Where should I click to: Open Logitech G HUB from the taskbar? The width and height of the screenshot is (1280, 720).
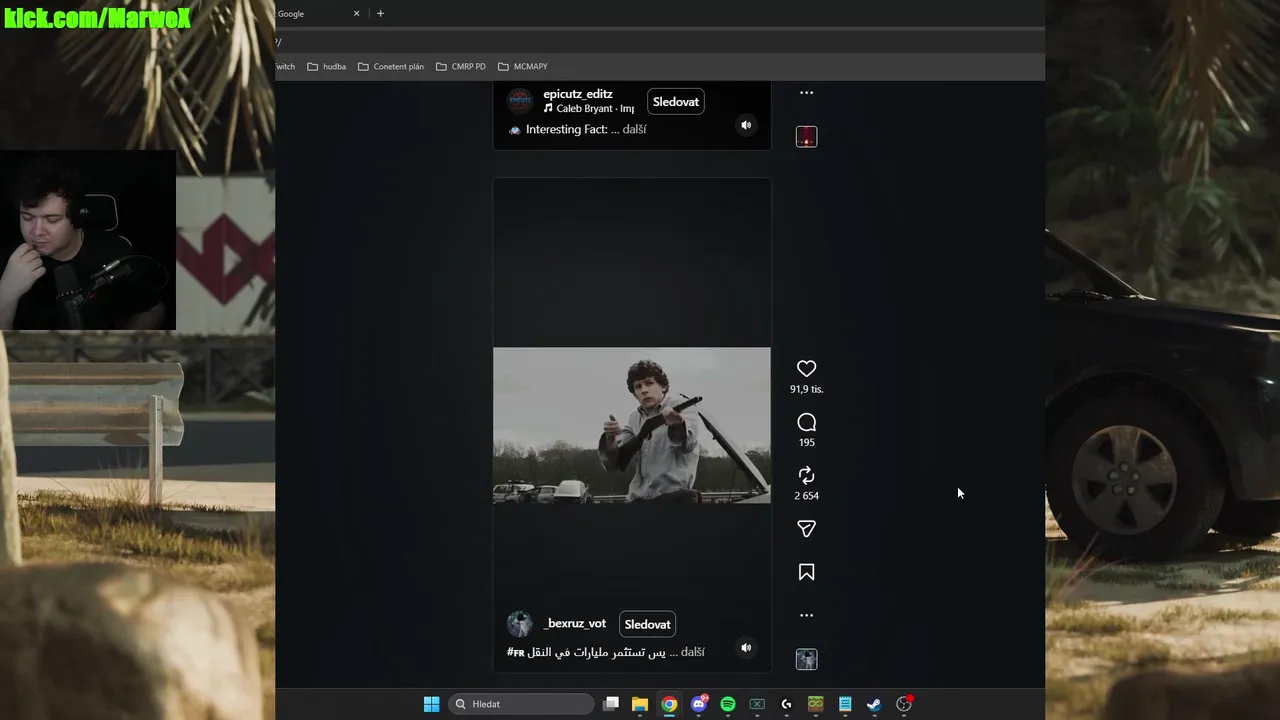[786, 704]
